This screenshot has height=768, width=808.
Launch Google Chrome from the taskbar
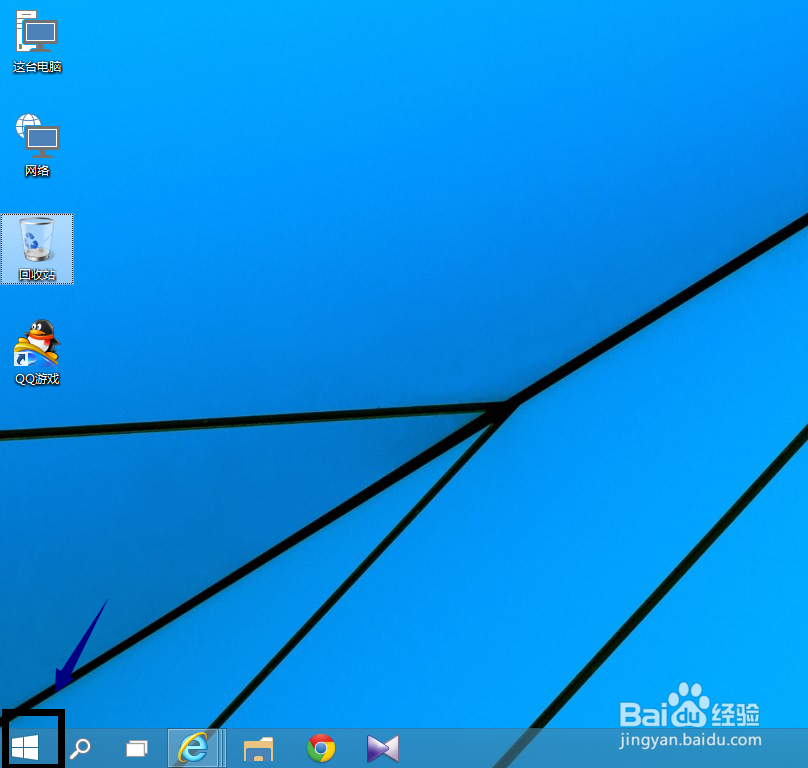pyautogui.click(x=321, y=748)
